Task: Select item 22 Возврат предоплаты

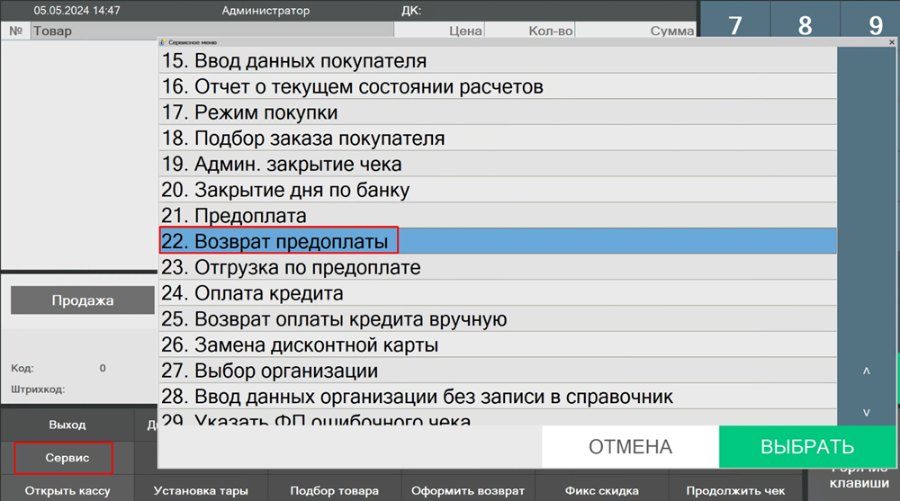Action: click(x=497, y=241)
